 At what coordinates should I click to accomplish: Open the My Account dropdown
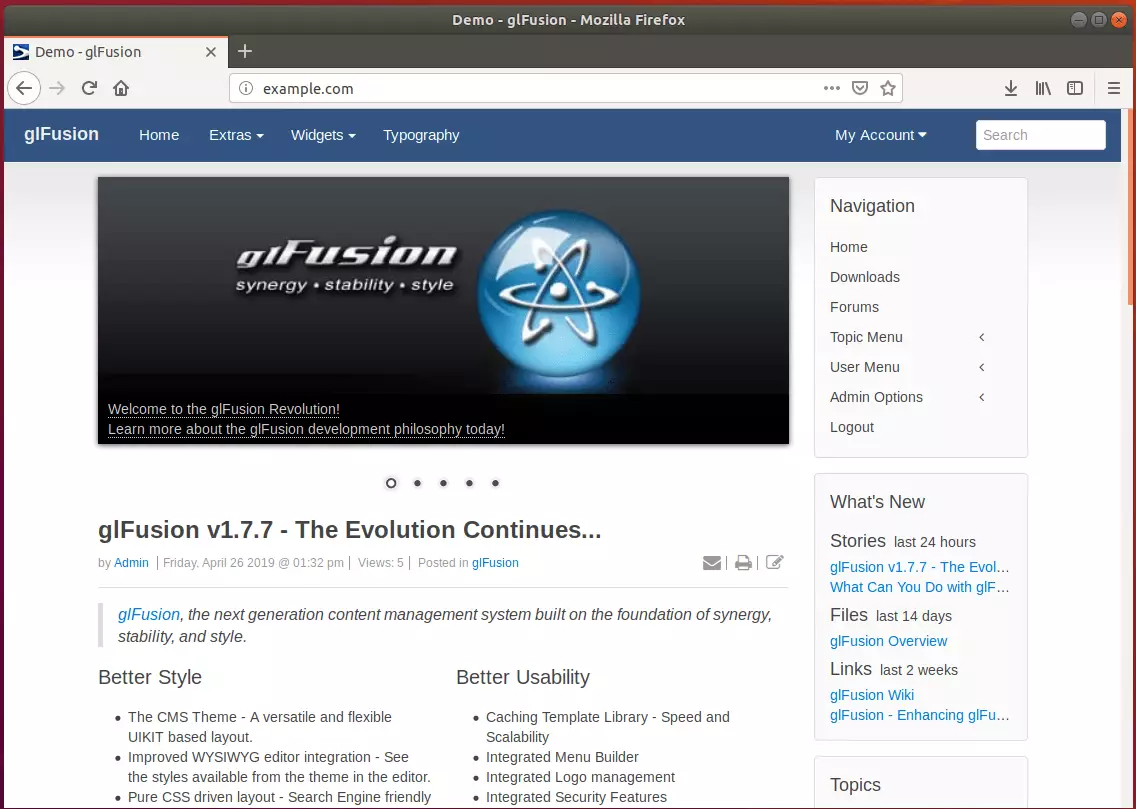(x=880, y=135)
